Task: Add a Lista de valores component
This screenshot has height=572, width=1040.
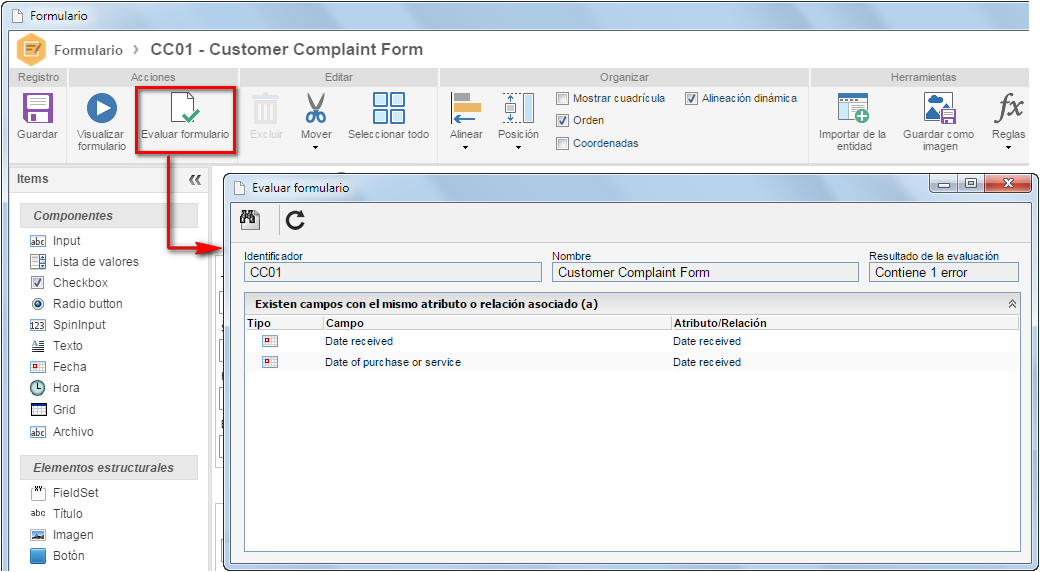Action: [85, 261]
